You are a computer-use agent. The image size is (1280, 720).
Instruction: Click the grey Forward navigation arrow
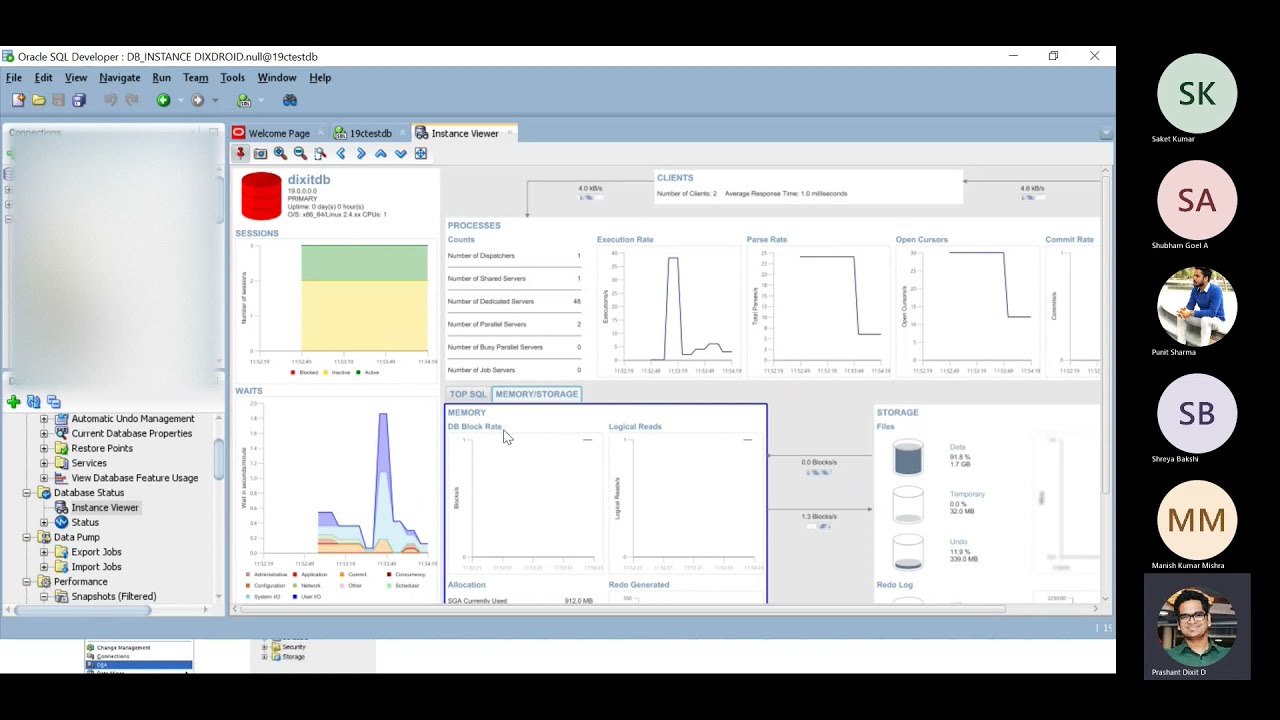[x=197, y=100]
